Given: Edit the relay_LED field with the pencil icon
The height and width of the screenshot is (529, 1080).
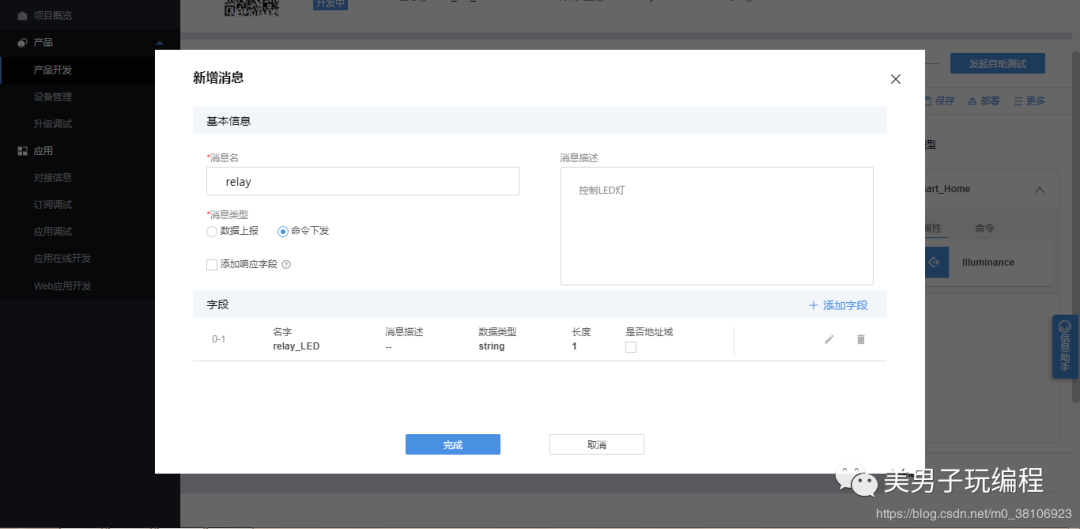Looking at the screenshot, I should point(829,339).
